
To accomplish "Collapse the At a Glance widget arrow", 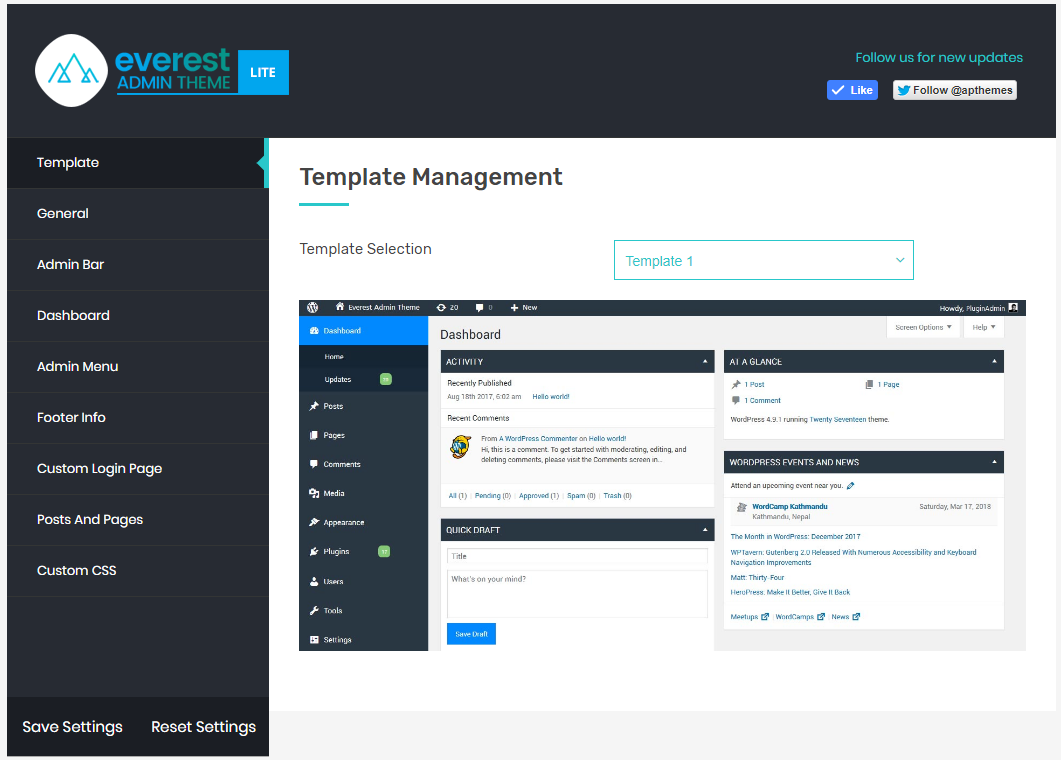I will 994,361.
